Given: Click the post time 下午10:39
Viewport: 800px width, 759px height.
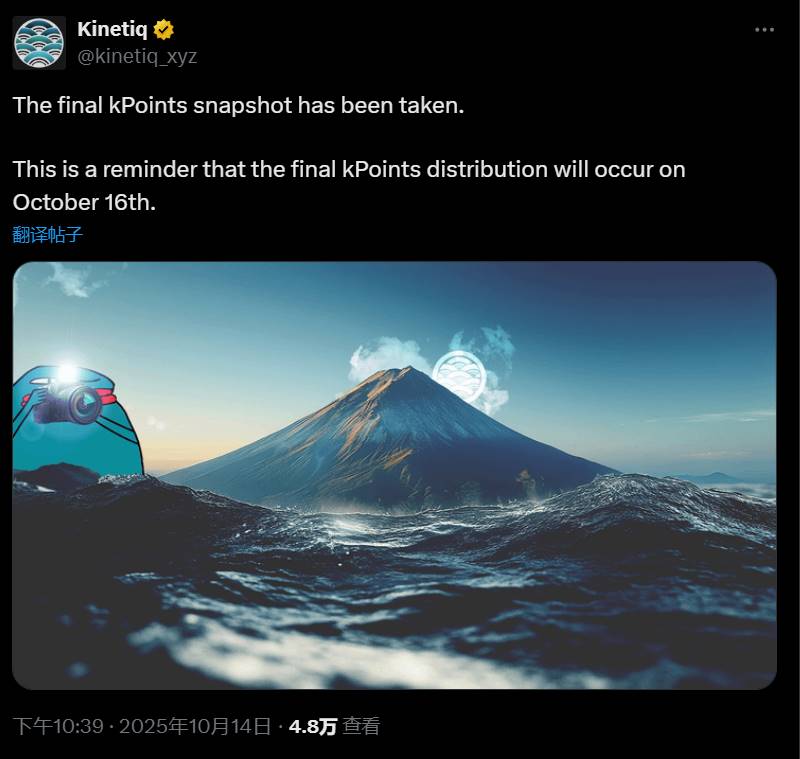Looking at the screenshot, I should [58, 727].
